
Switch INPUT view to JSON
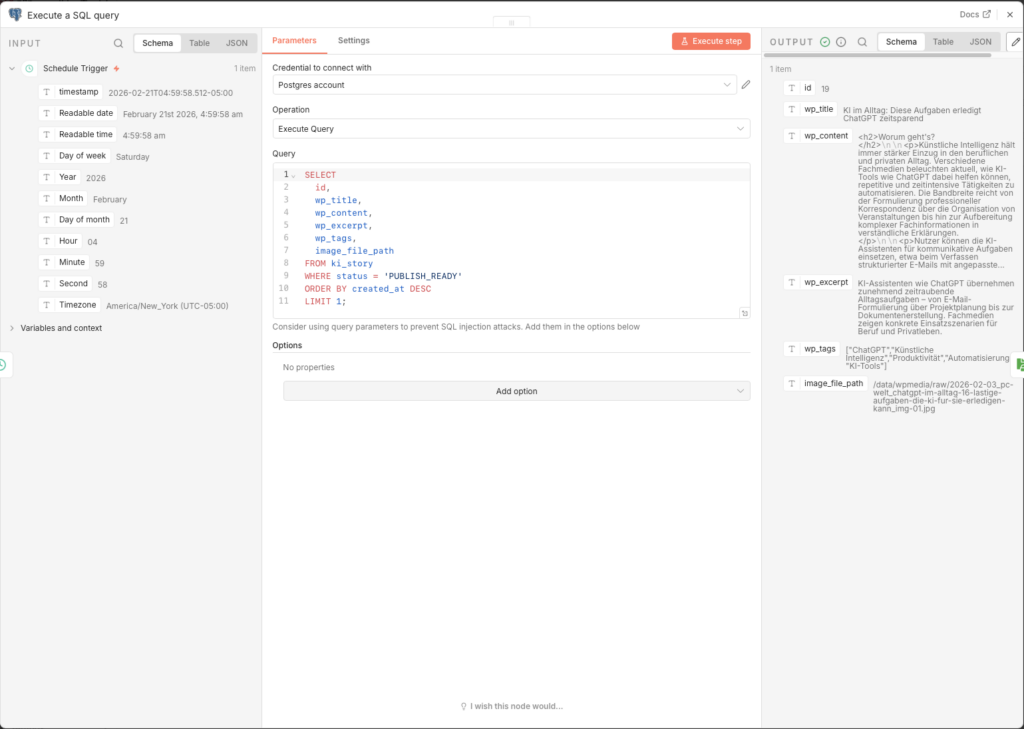tap(236, 43)
